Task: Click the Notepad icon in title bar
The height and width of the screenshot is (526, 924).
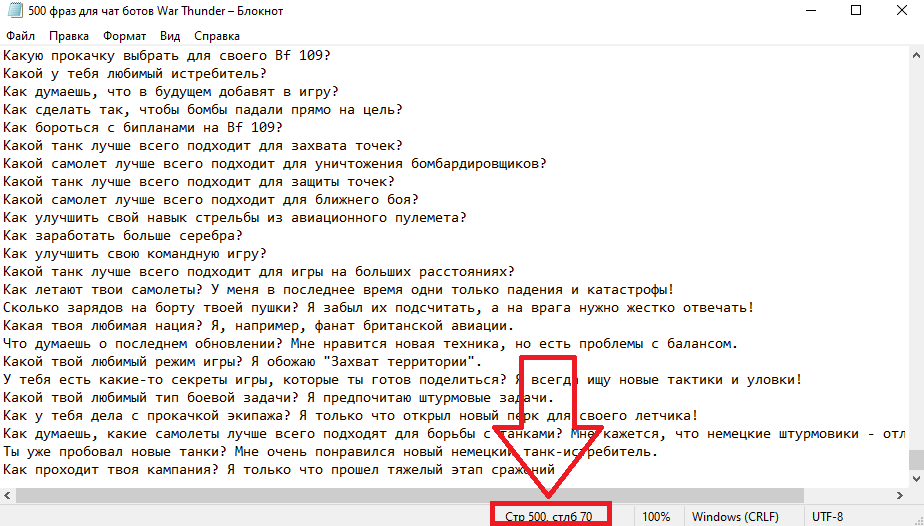Action: (15, 11)
